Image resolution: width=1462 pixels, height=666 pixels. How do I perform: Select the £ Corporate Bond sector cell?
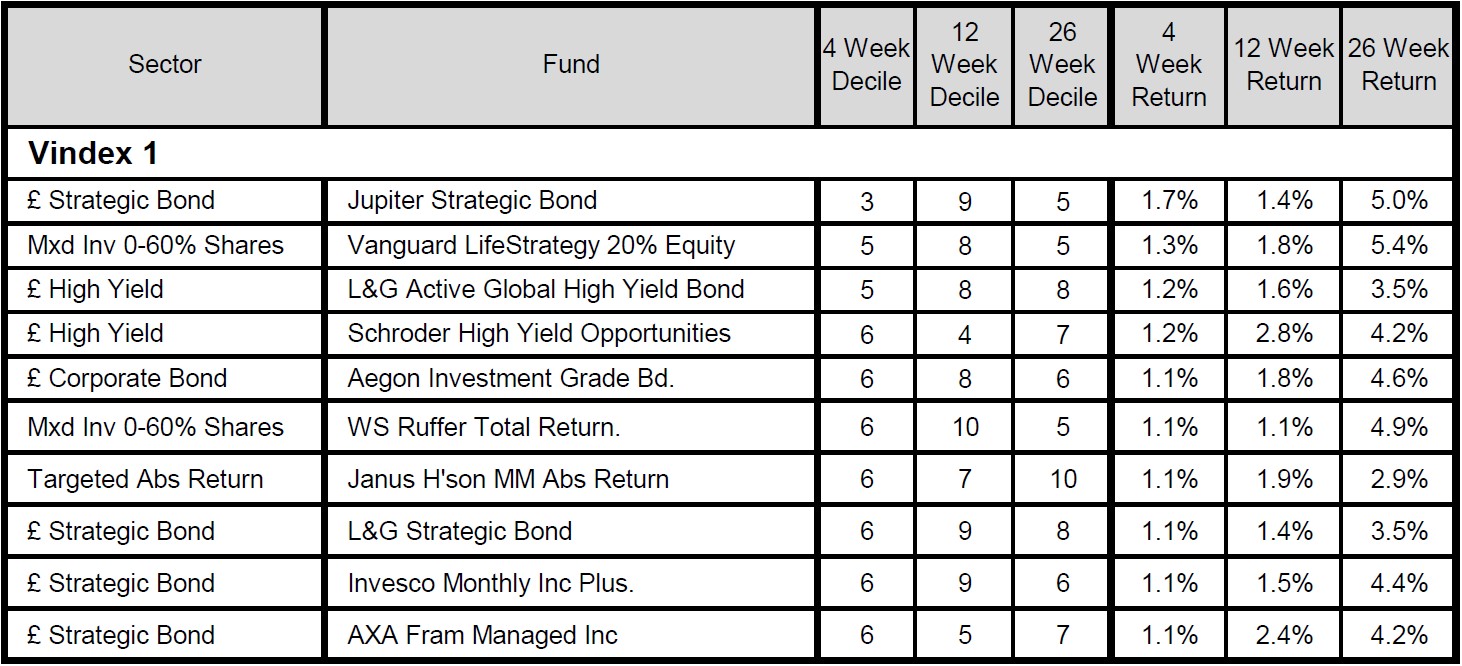point(127,379)
